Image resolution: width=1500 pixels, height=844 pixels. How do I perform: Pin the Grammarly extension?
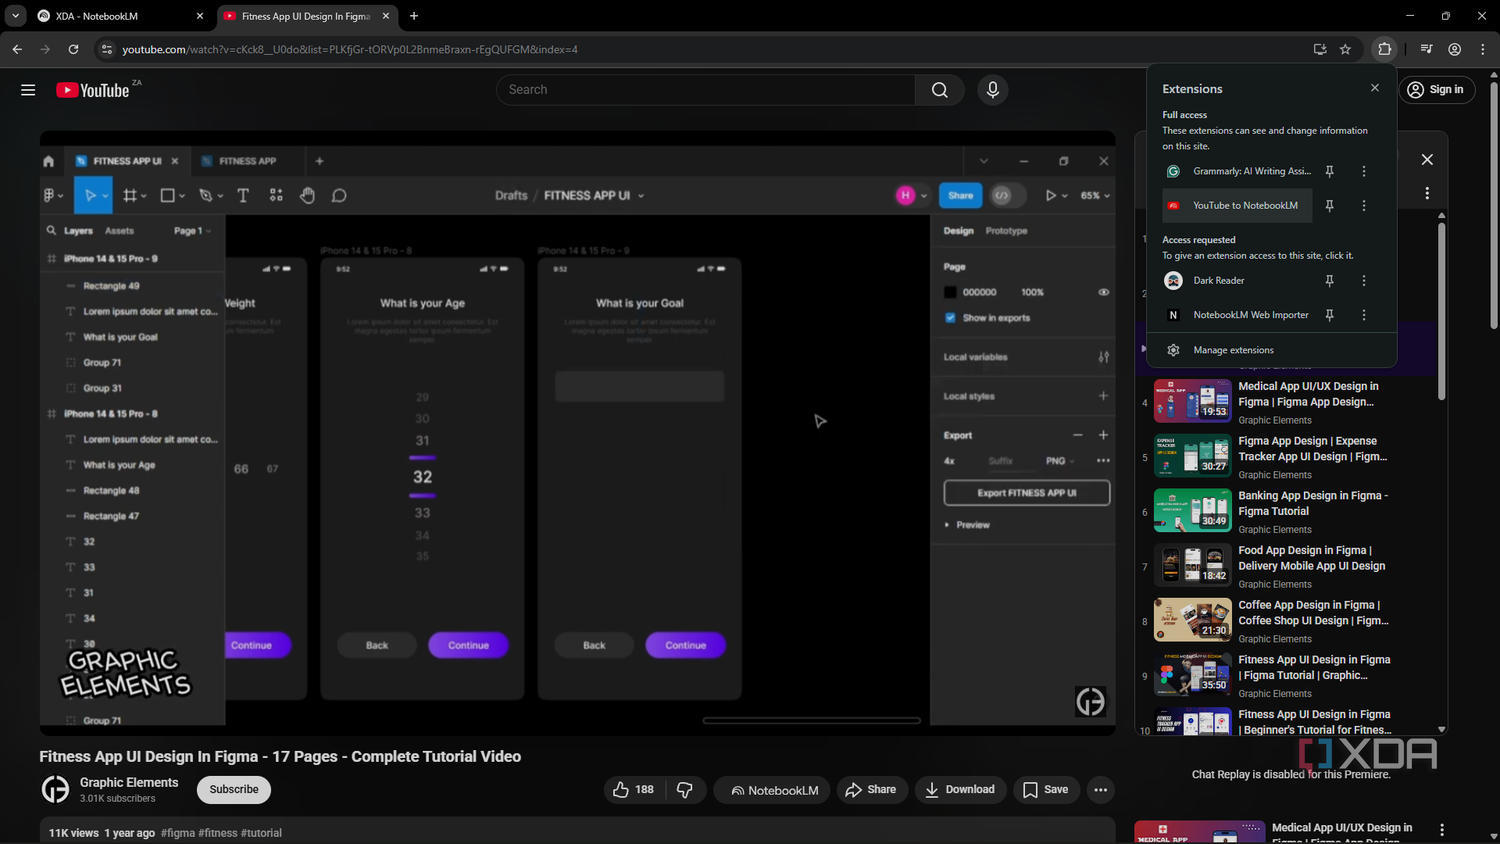coord(1329,172)
